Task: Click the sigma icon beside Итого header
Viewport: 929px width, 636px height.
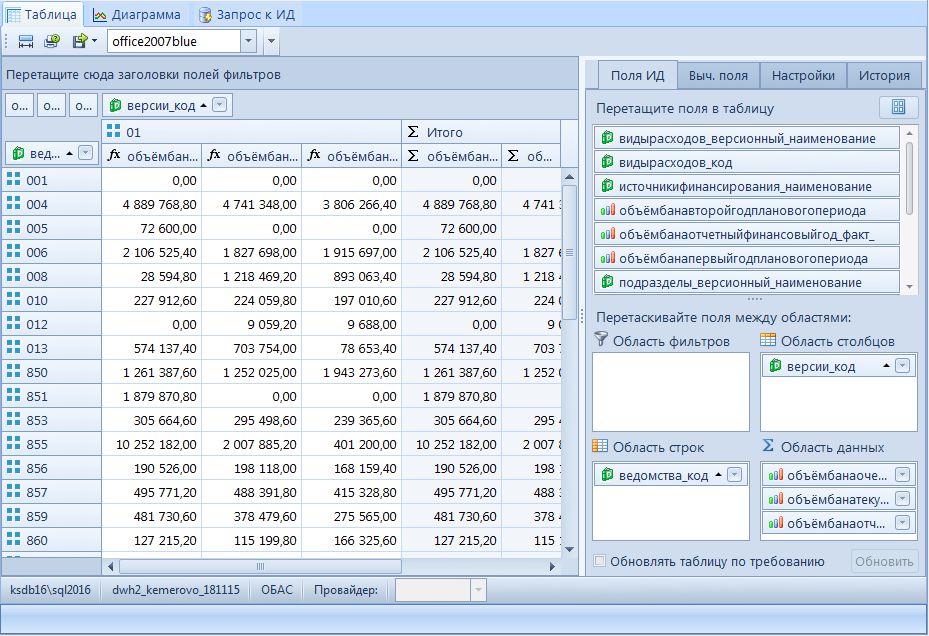Action: (413, 132)
